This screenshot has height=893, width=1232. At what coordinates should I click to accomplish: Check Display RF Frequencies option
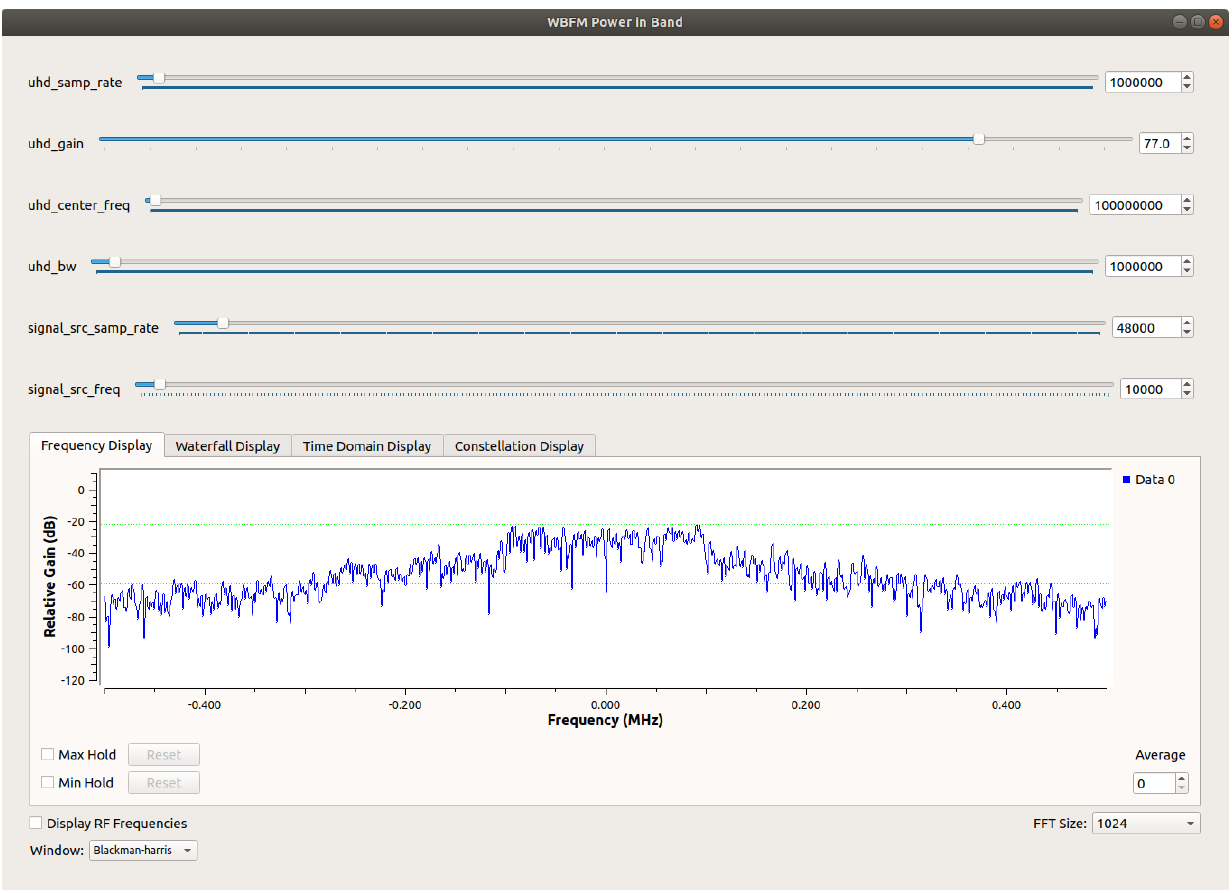click(x=36, y=823)
